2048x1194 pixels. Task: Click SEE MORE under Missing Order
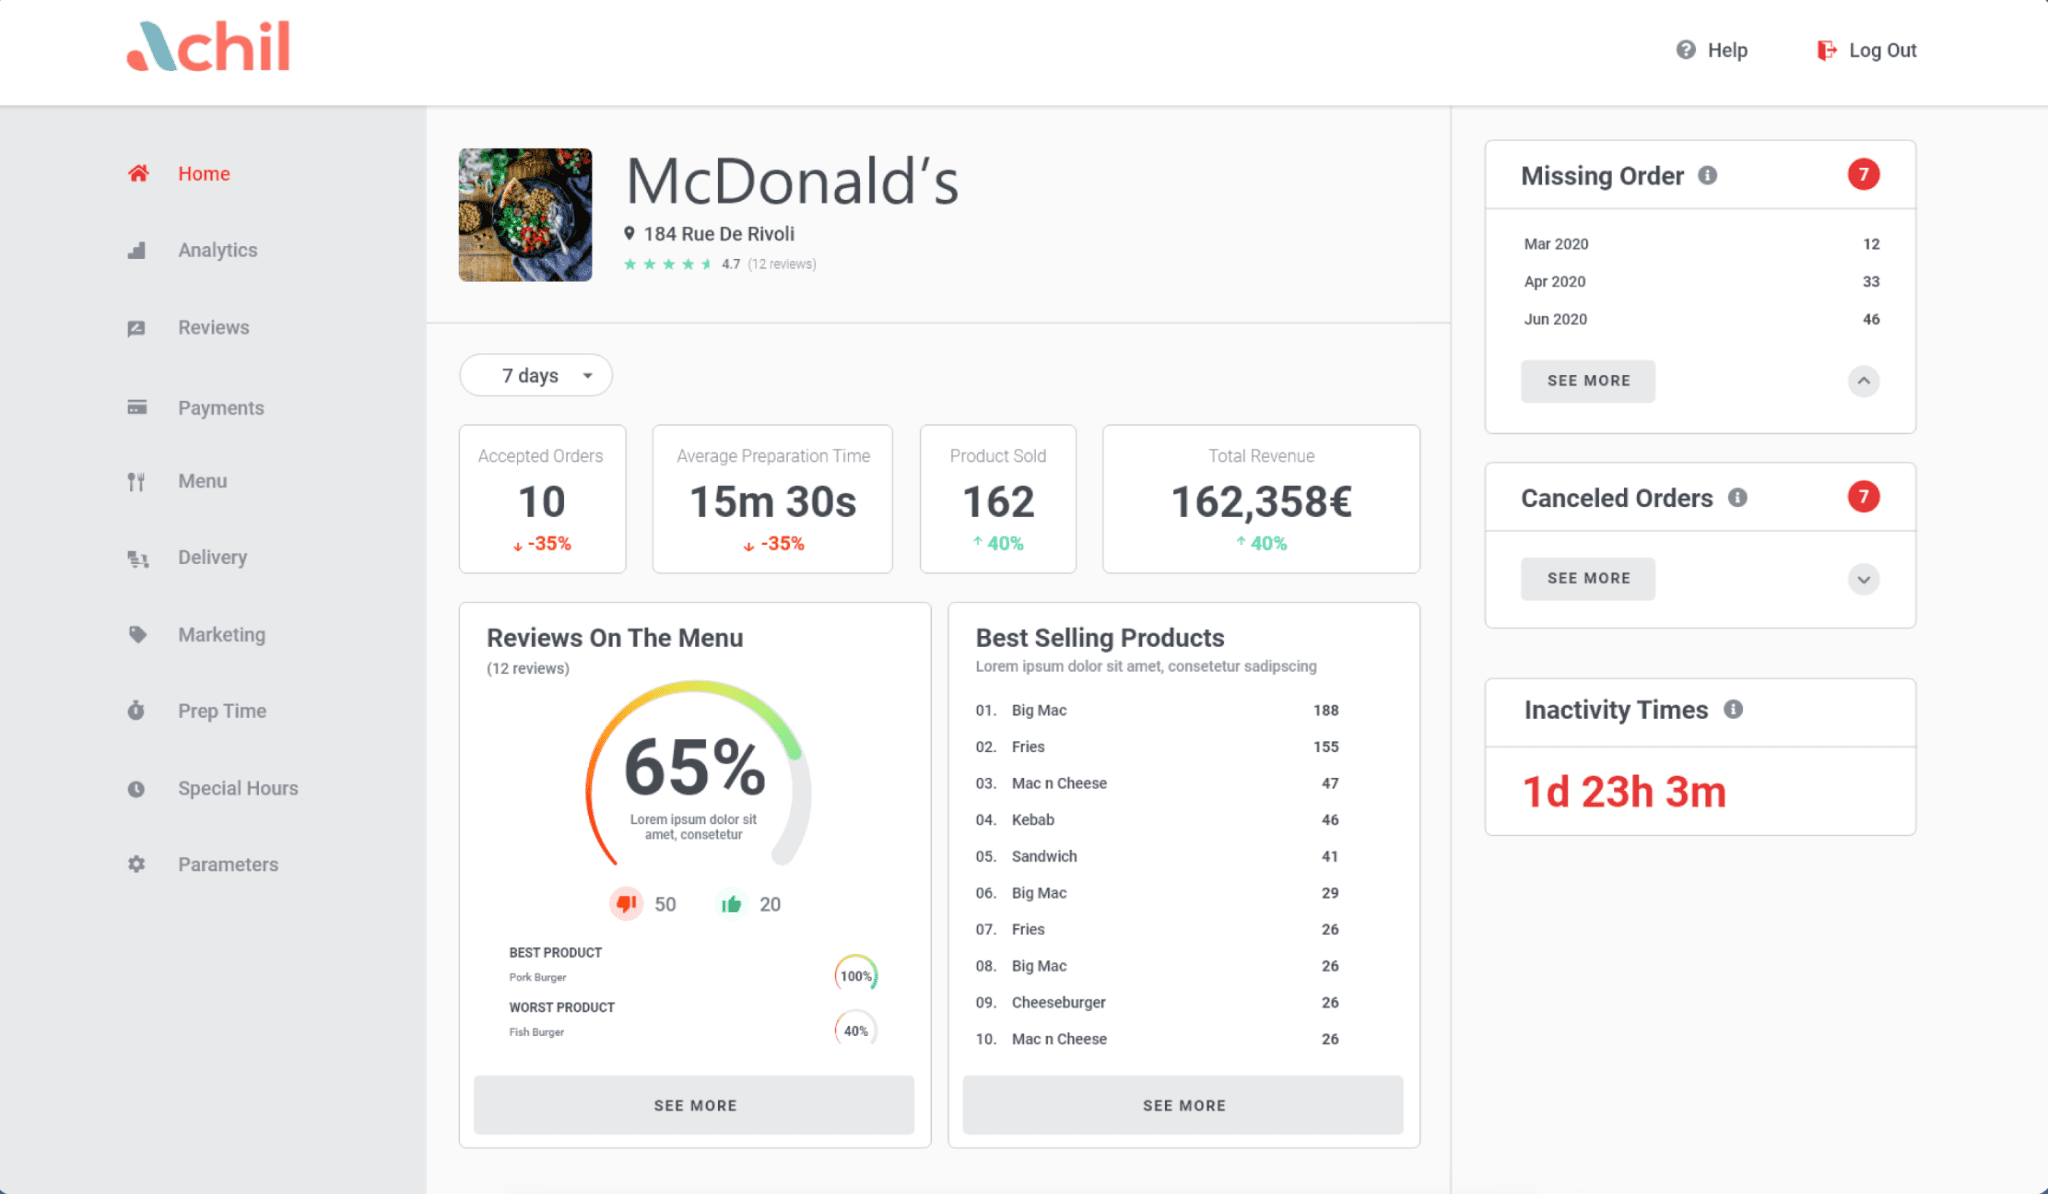(1588, 381)
